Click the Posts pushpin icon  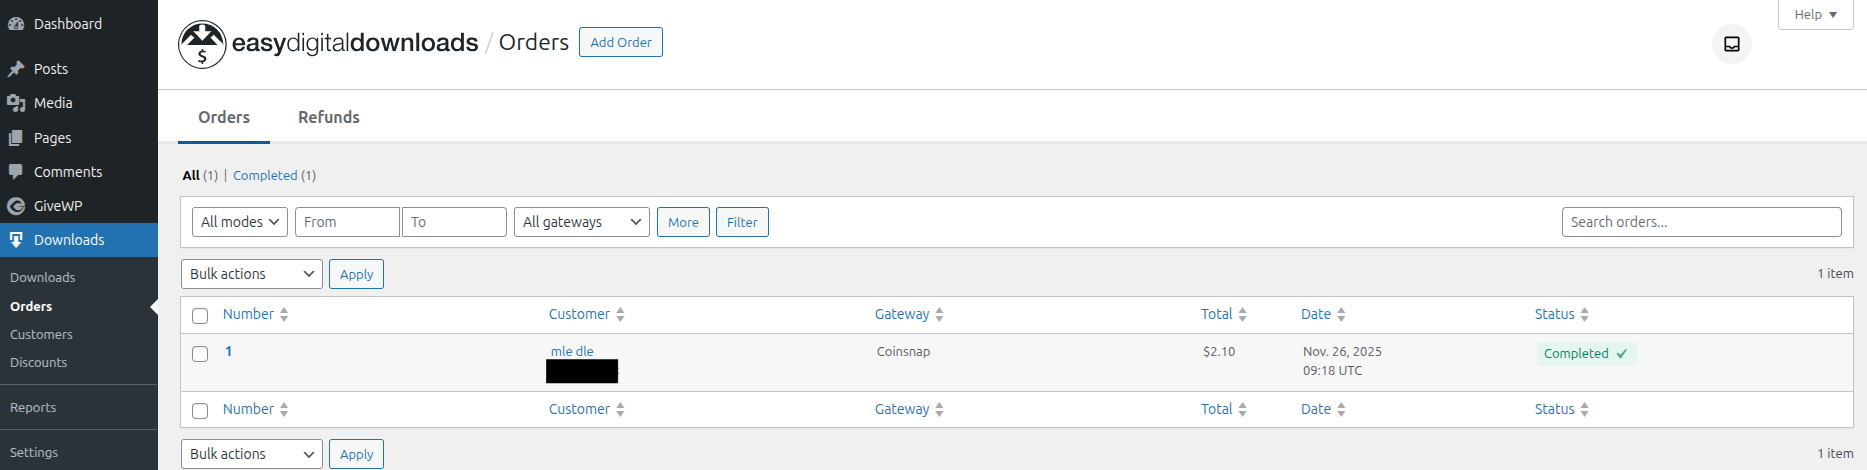16,69
